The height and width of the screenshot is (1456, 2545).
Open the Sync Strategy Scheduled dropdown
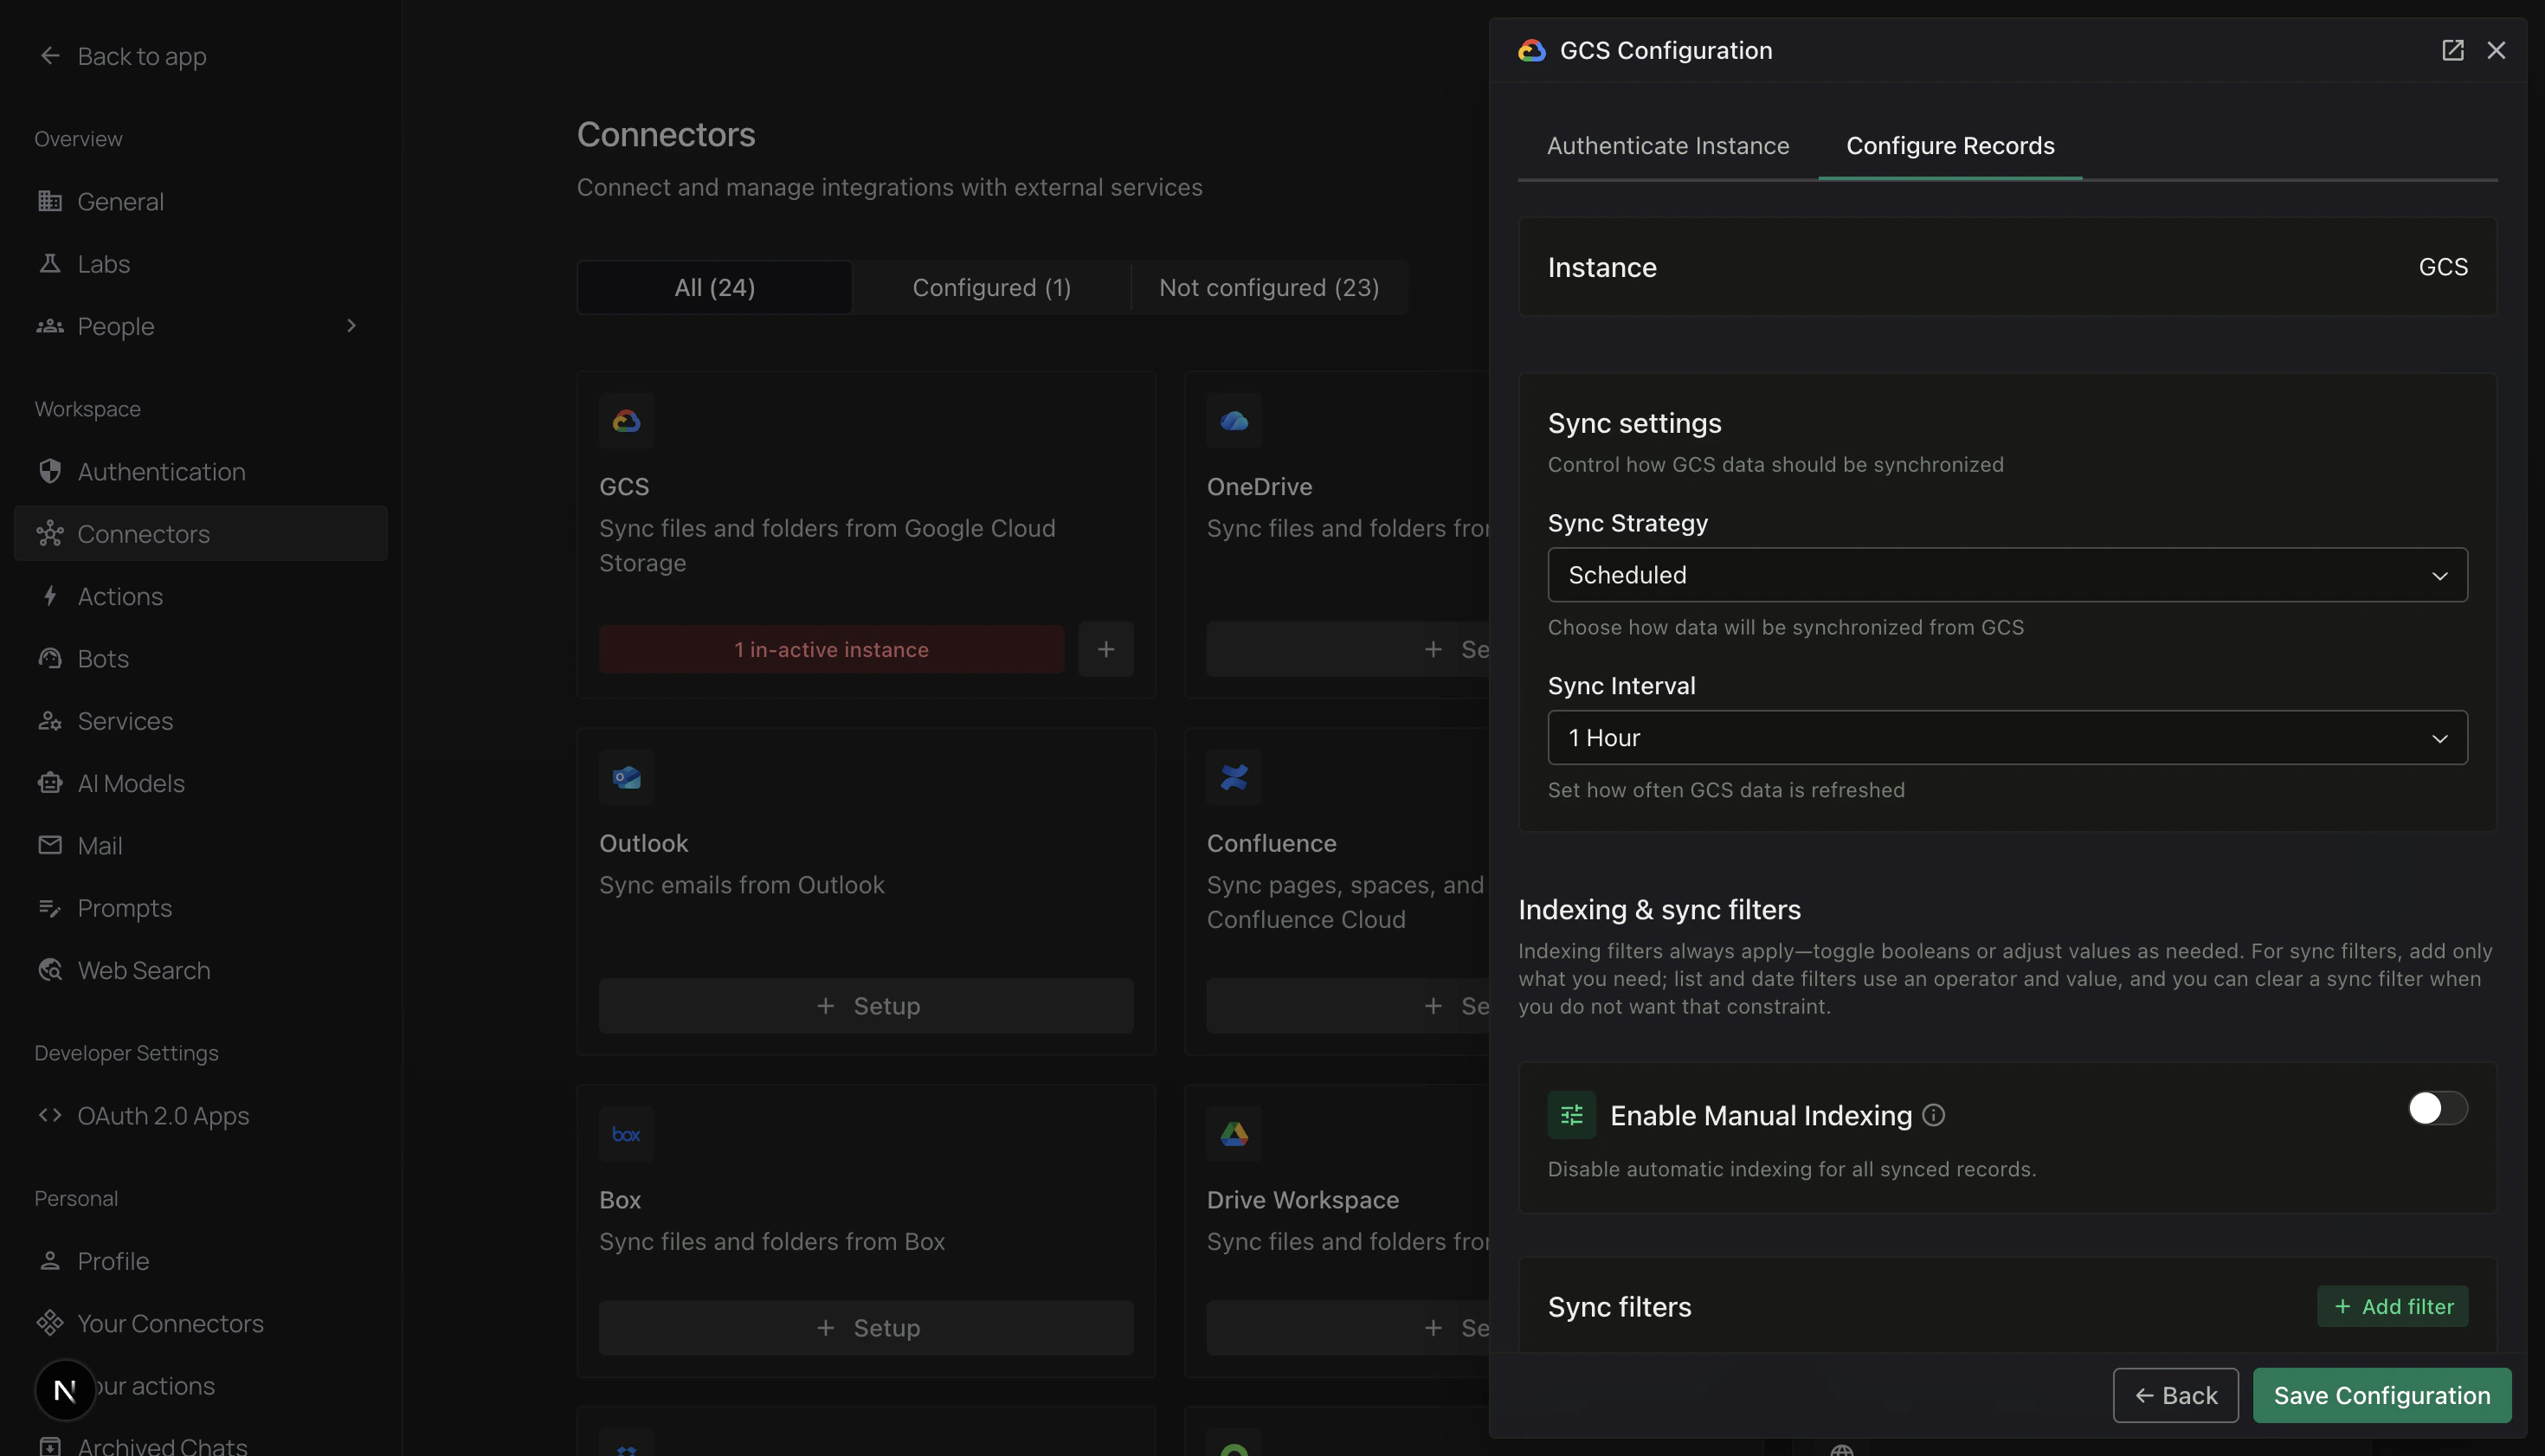click(x=2008, y=575)
